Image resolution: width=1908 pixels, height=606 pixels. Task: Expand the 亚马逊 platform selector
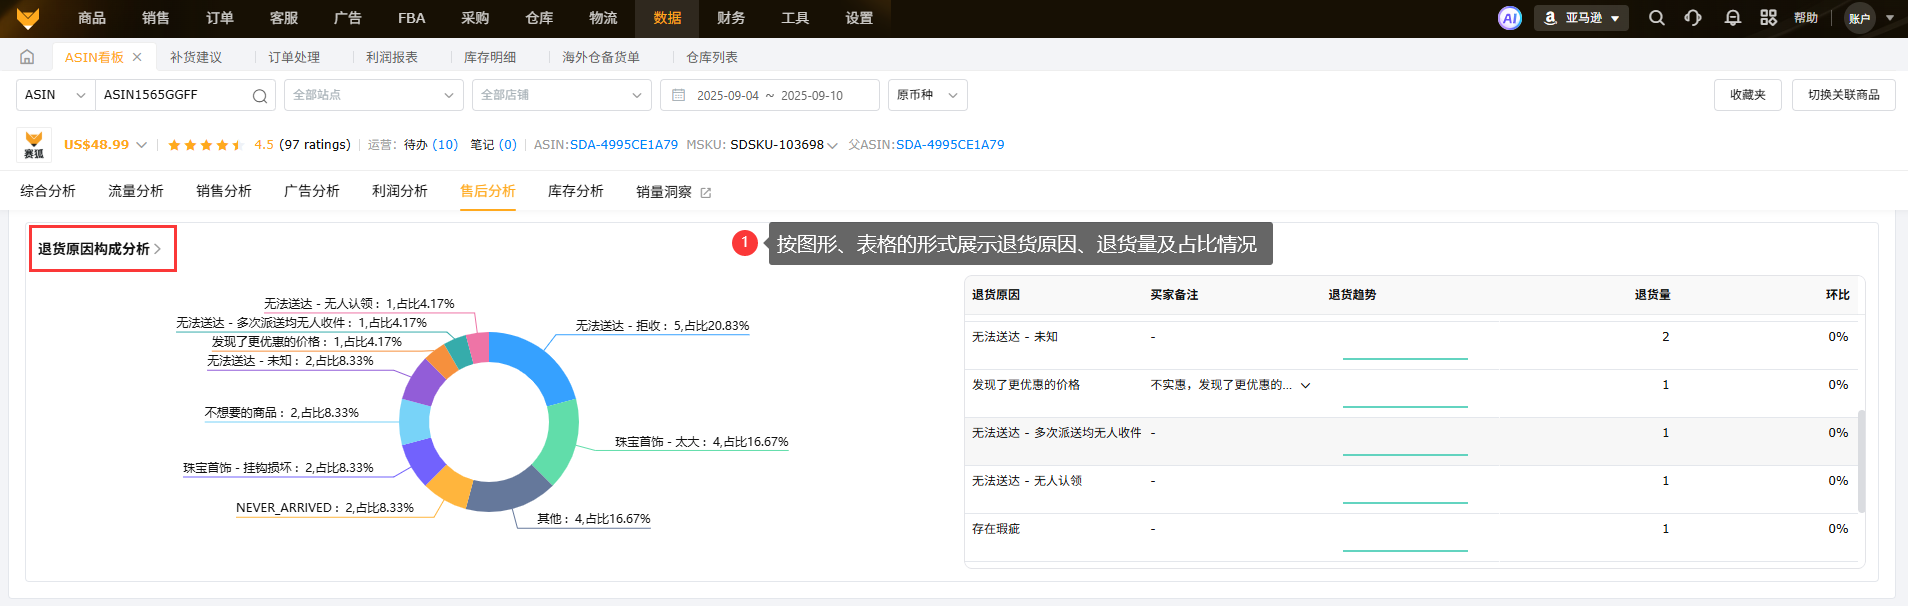1581,18
